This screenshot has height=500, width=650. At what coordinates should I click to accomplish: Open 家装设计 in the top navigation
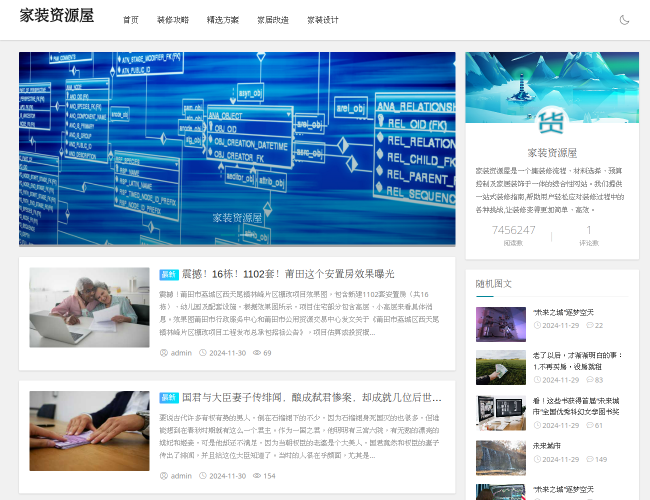[x=323, y=20]
